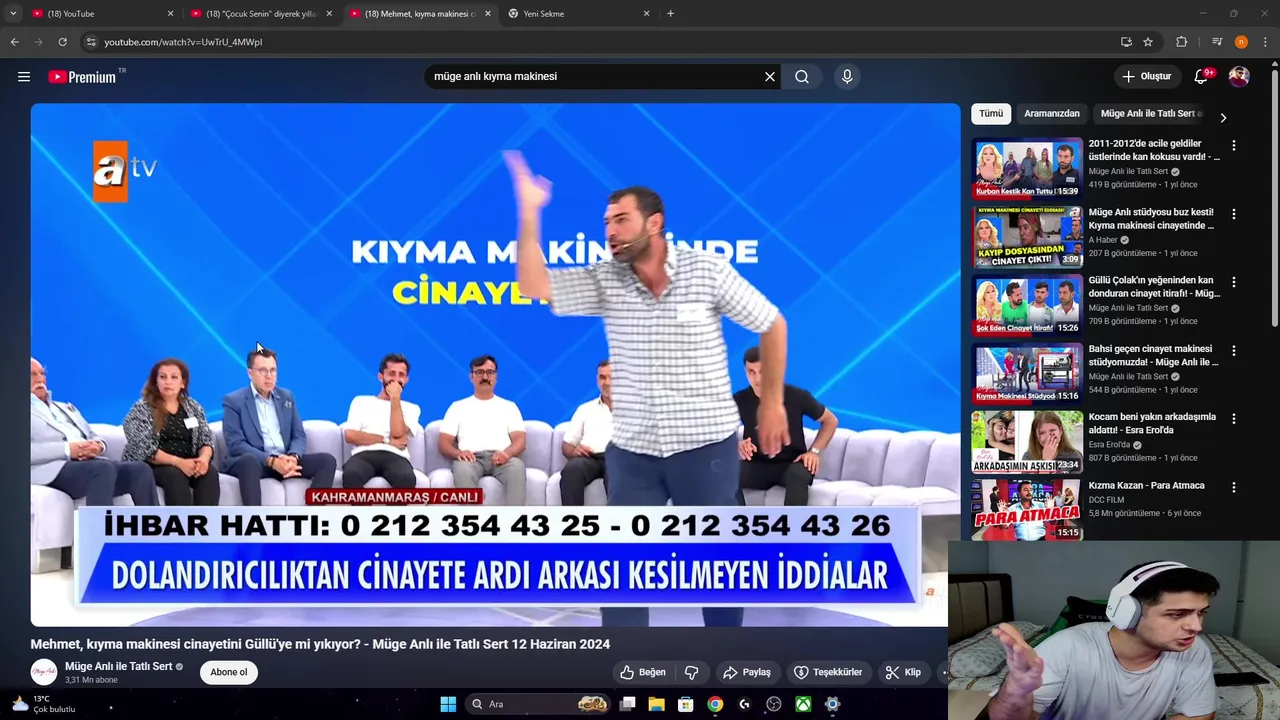The image size is (1280, 720).
Task: Show more filter chips with the right arrow
Action: click(1223, 117)
